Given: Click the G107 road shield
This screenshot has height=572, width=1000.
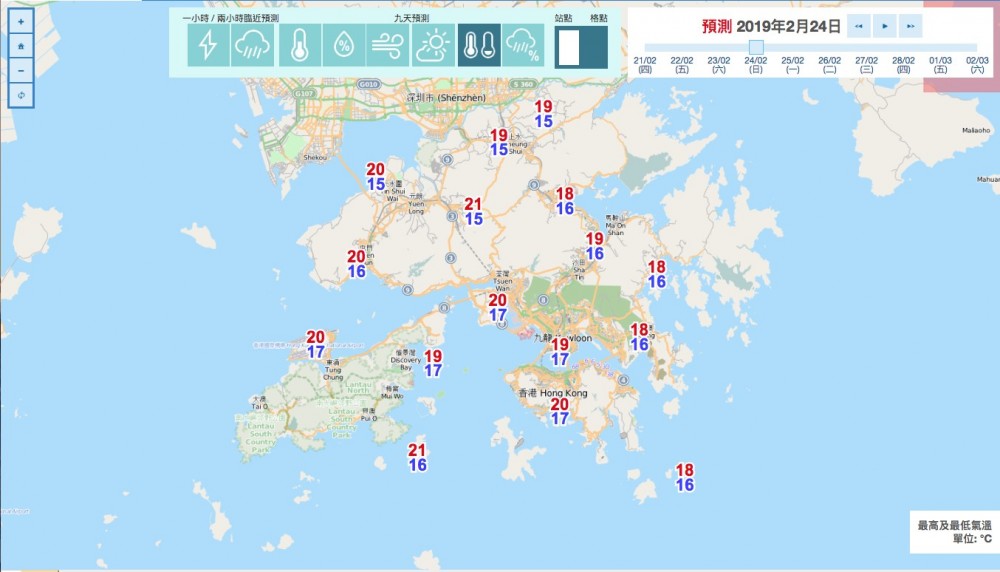Looking at the screenshot, I should click(x=304, y=94).
